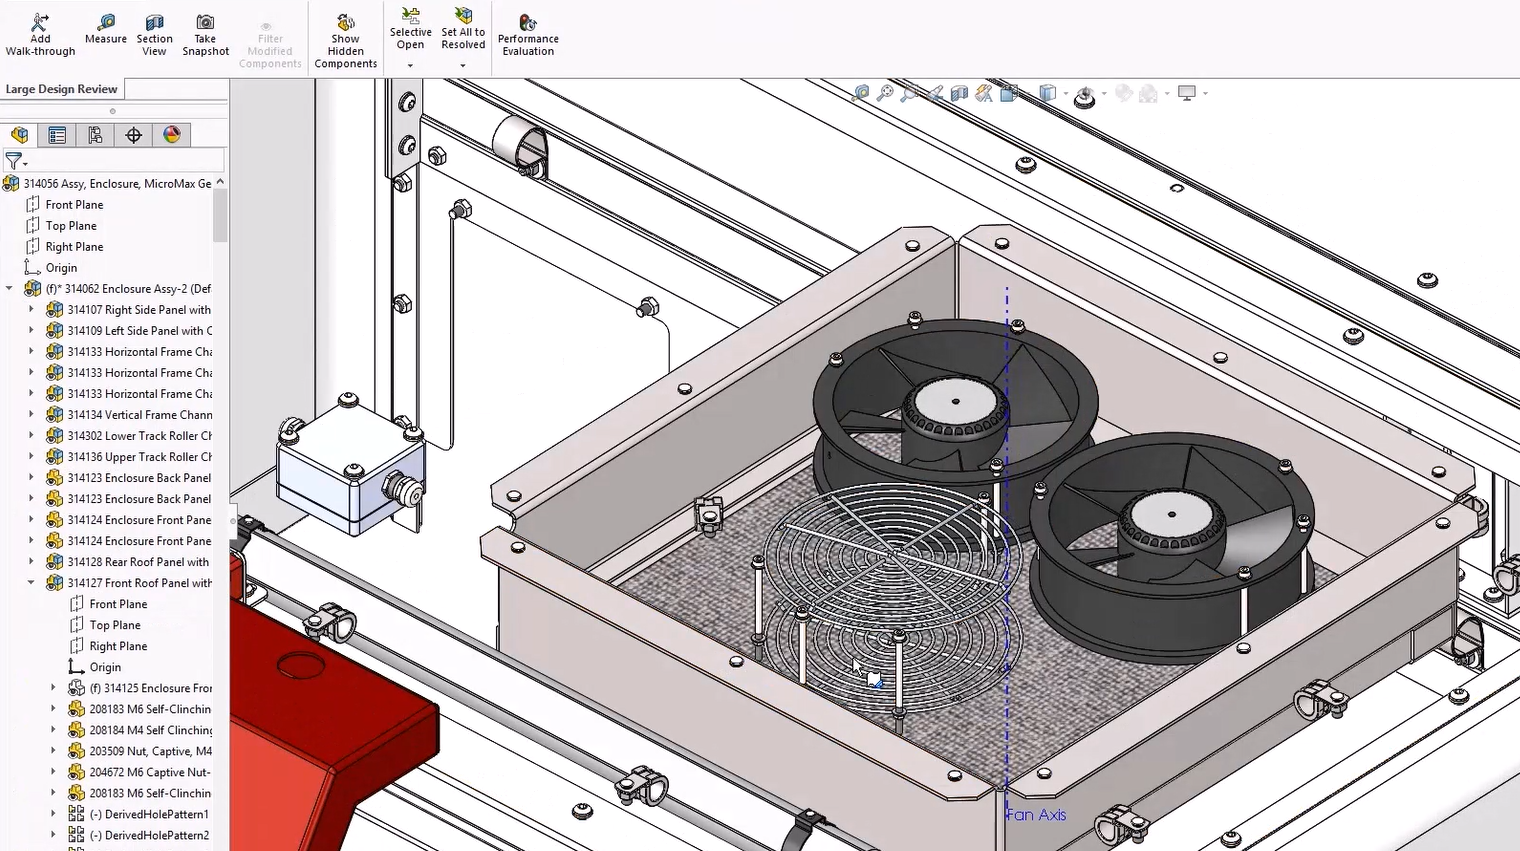This screenshot has width=1520, height=851.
Task: Click the feature tree filter input field
Action: coord(120,160)
